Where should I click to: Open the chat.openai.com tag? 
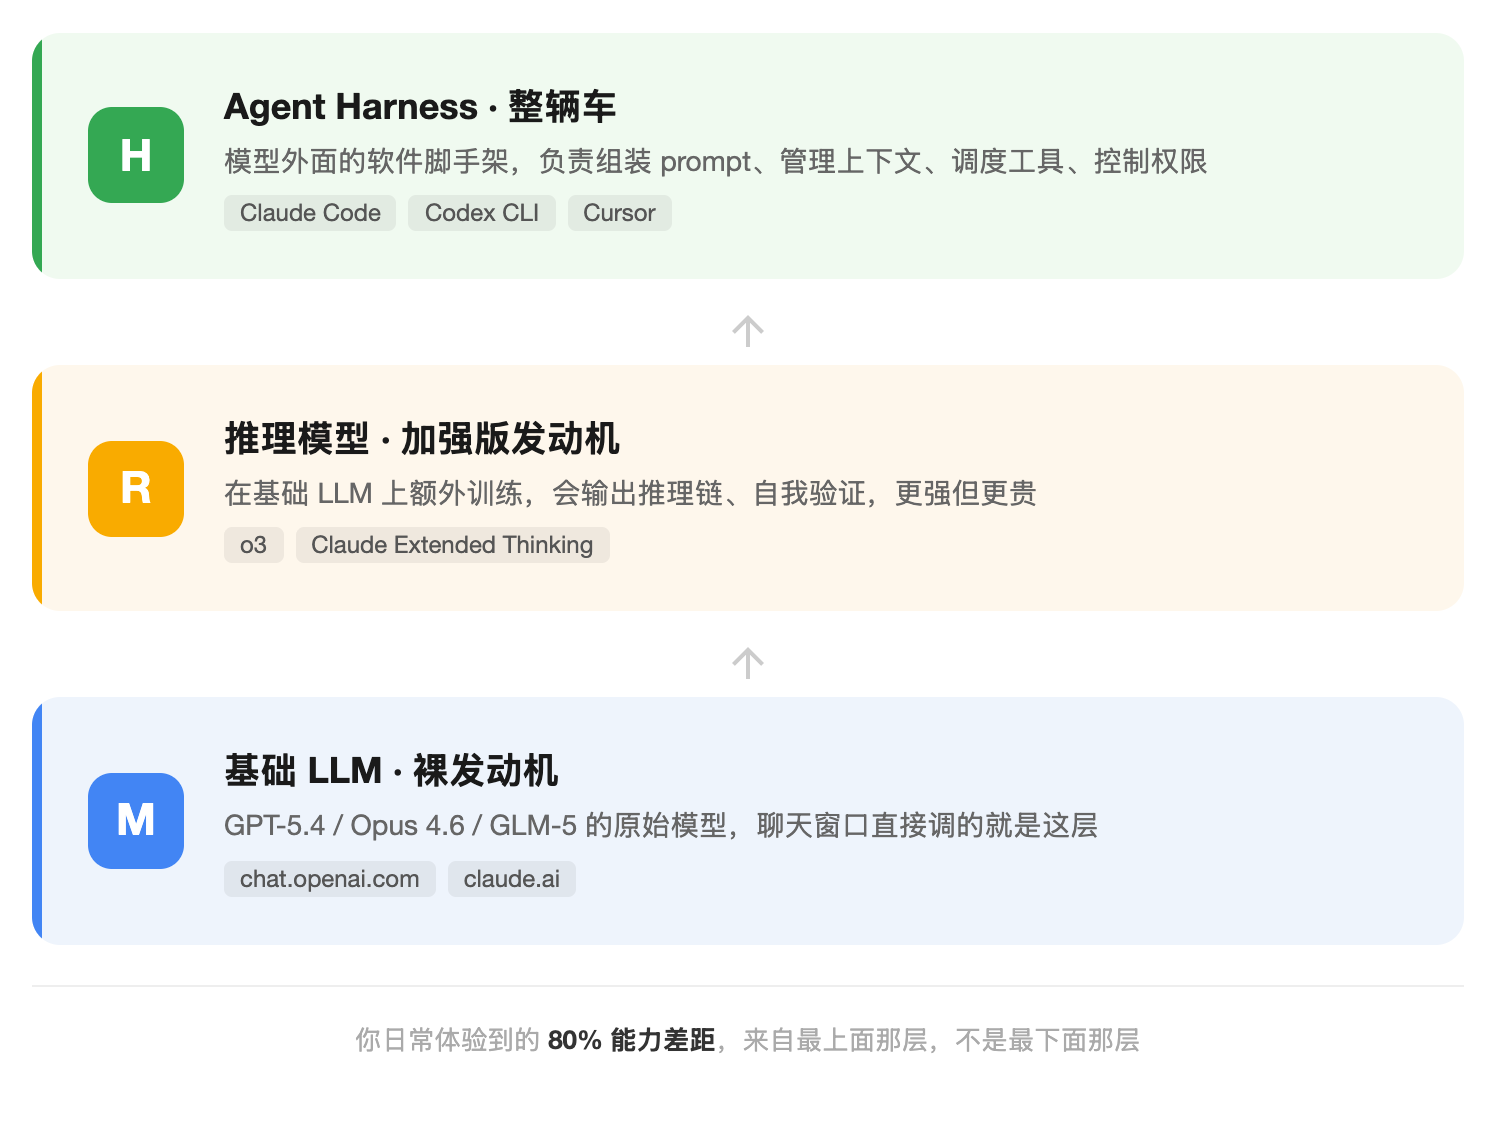[330, 879]
